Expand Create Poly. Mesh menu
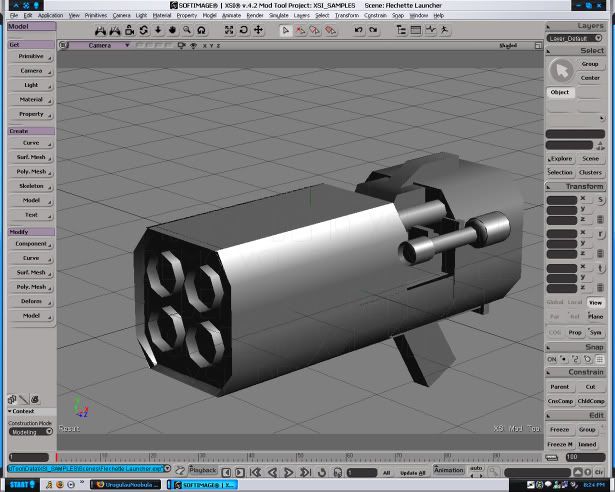Viewport: 615px width, 492px height. (x=31, y=172)
